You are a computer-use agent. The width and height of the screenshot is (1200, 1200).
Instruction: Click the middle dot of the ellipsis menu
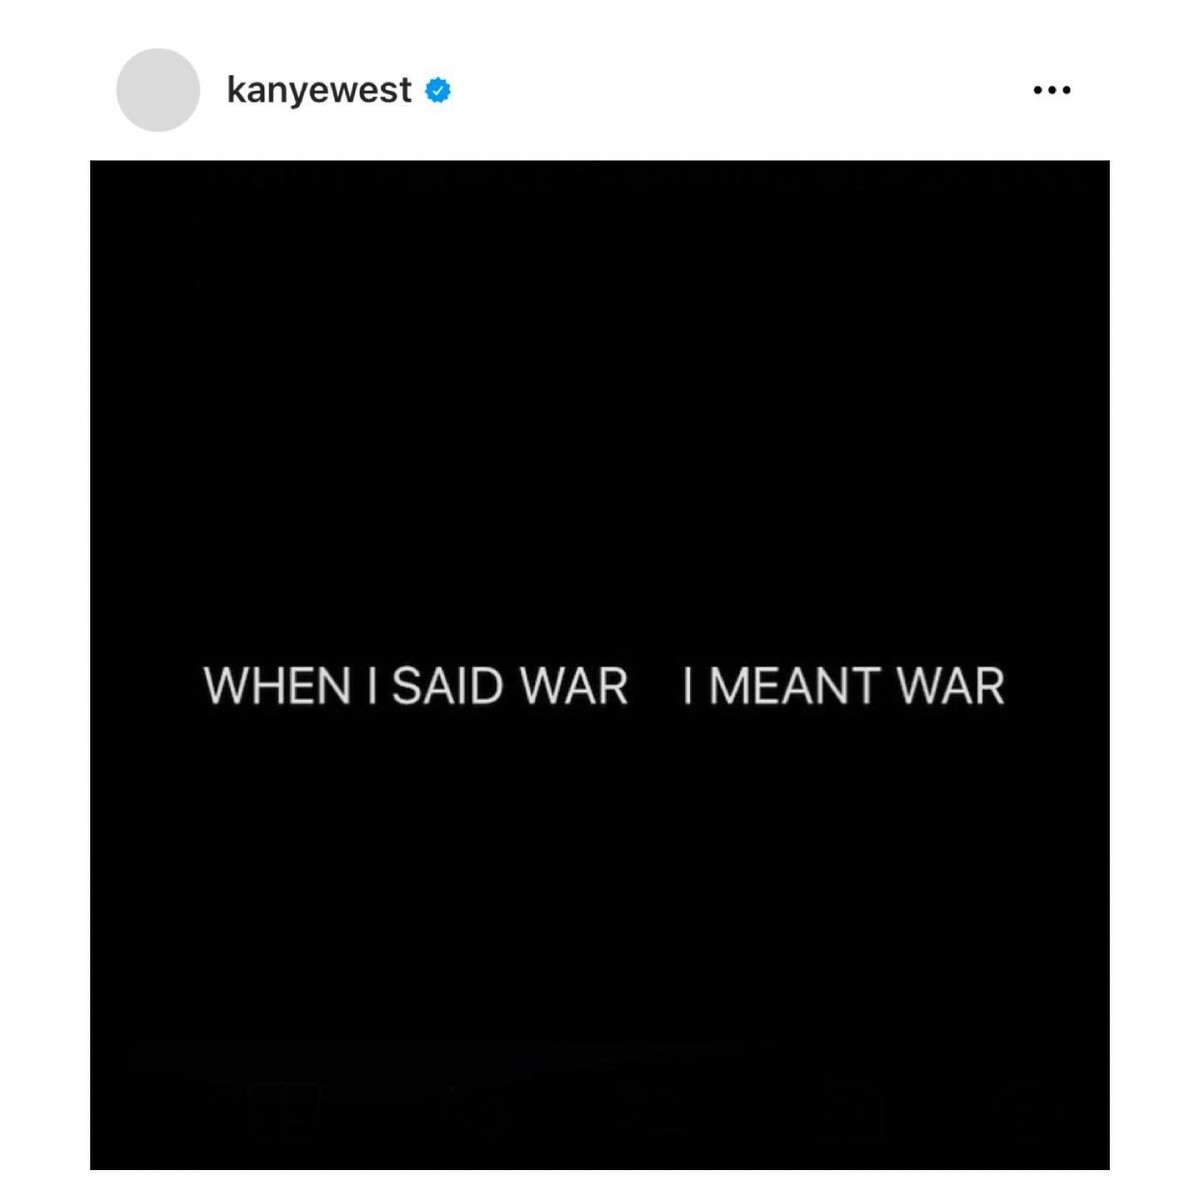1052,90
